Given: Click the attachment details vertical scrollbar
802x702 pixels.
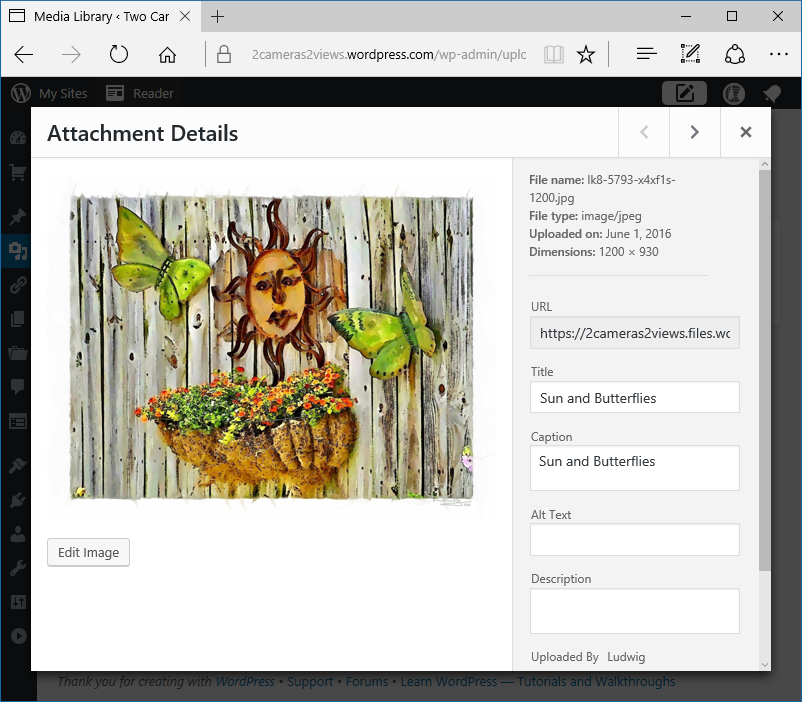Looking at the screenshot, I should click(x=765, y=370).
